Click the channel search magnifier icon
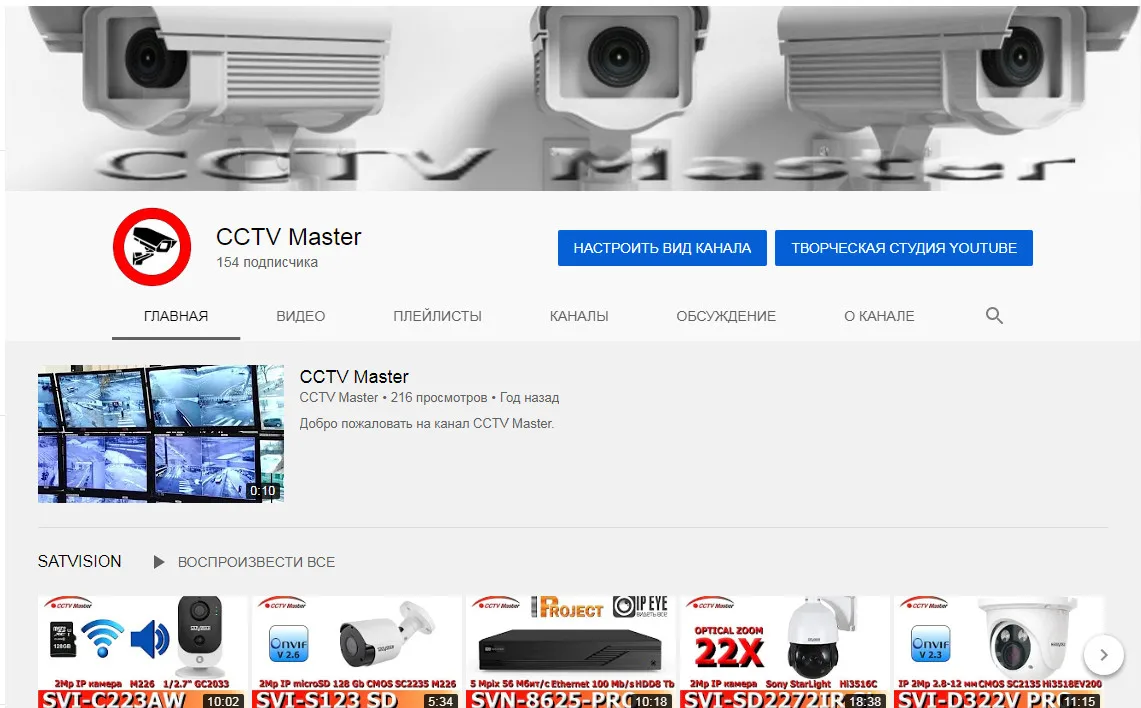1141x708 pixels. [x=994, y=316]
